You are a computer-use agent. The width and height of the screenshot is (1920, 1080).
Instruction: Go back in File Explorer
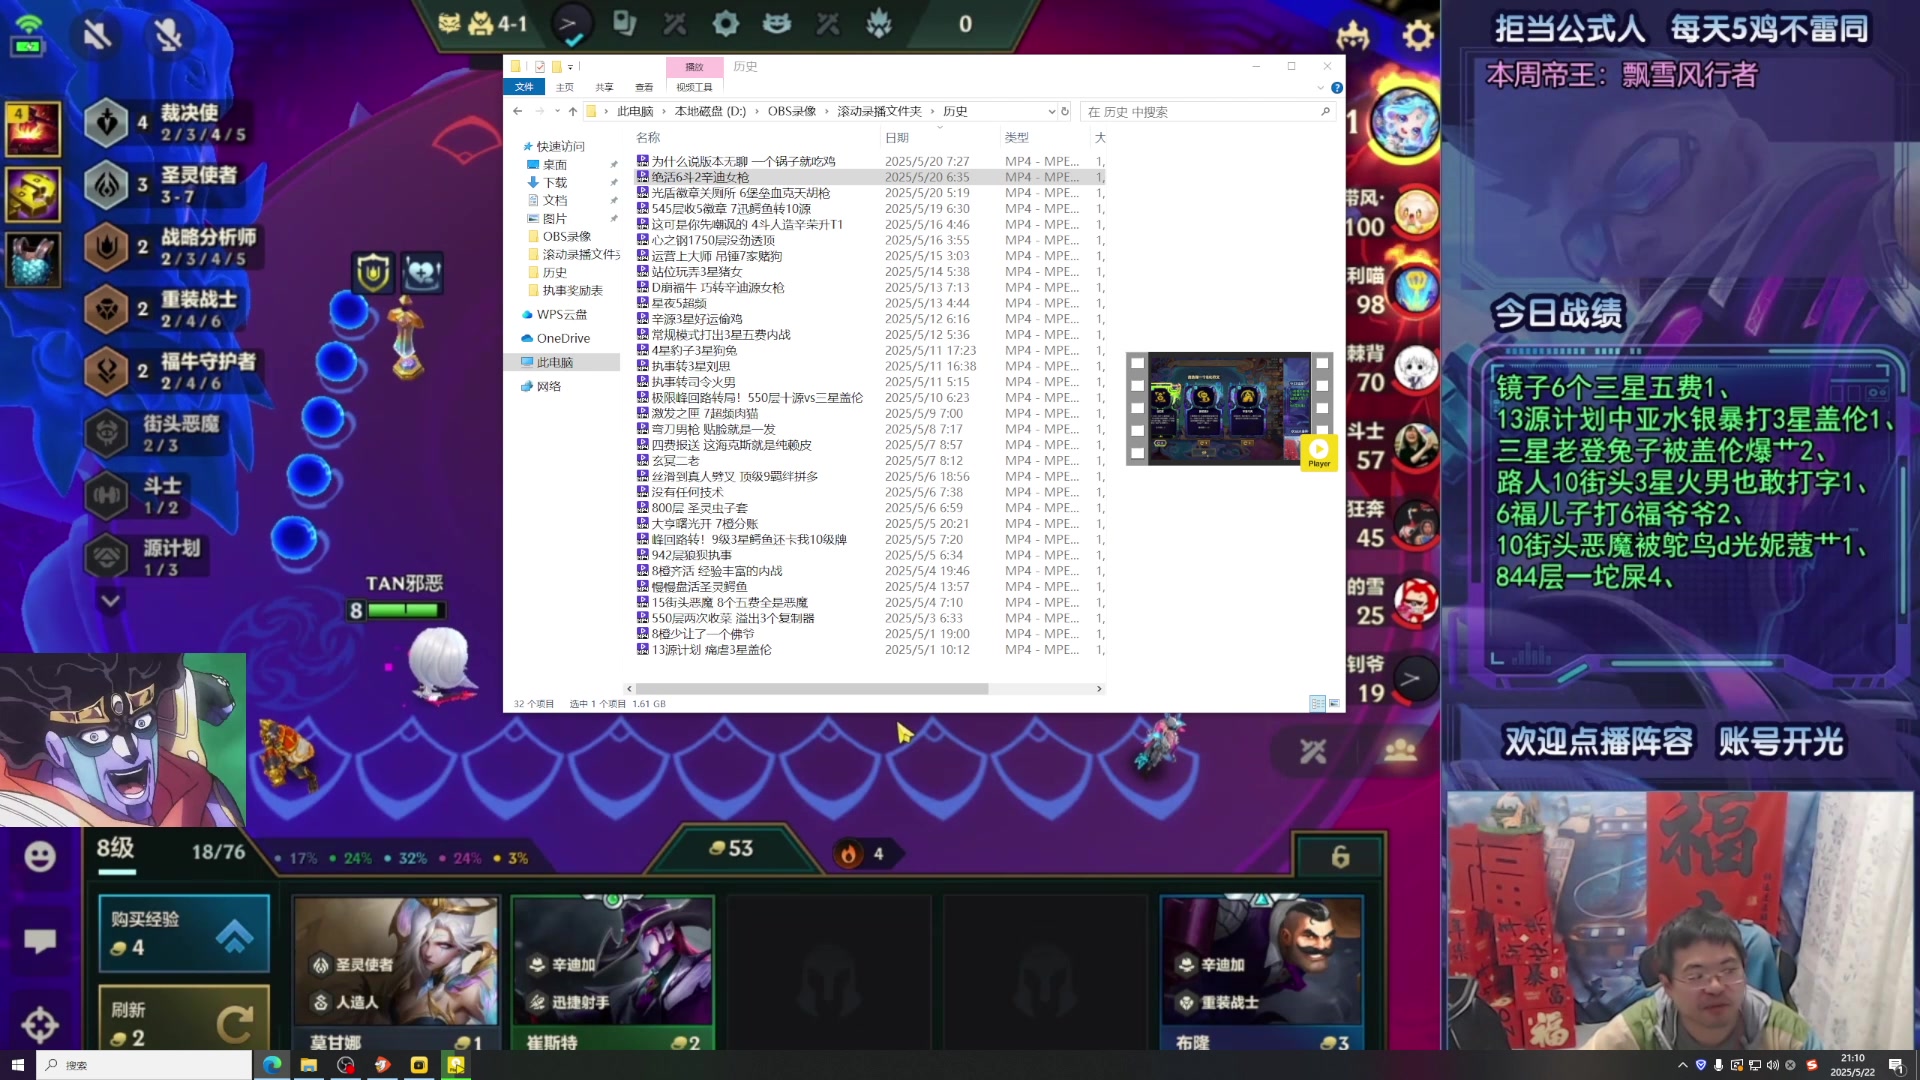517,111
